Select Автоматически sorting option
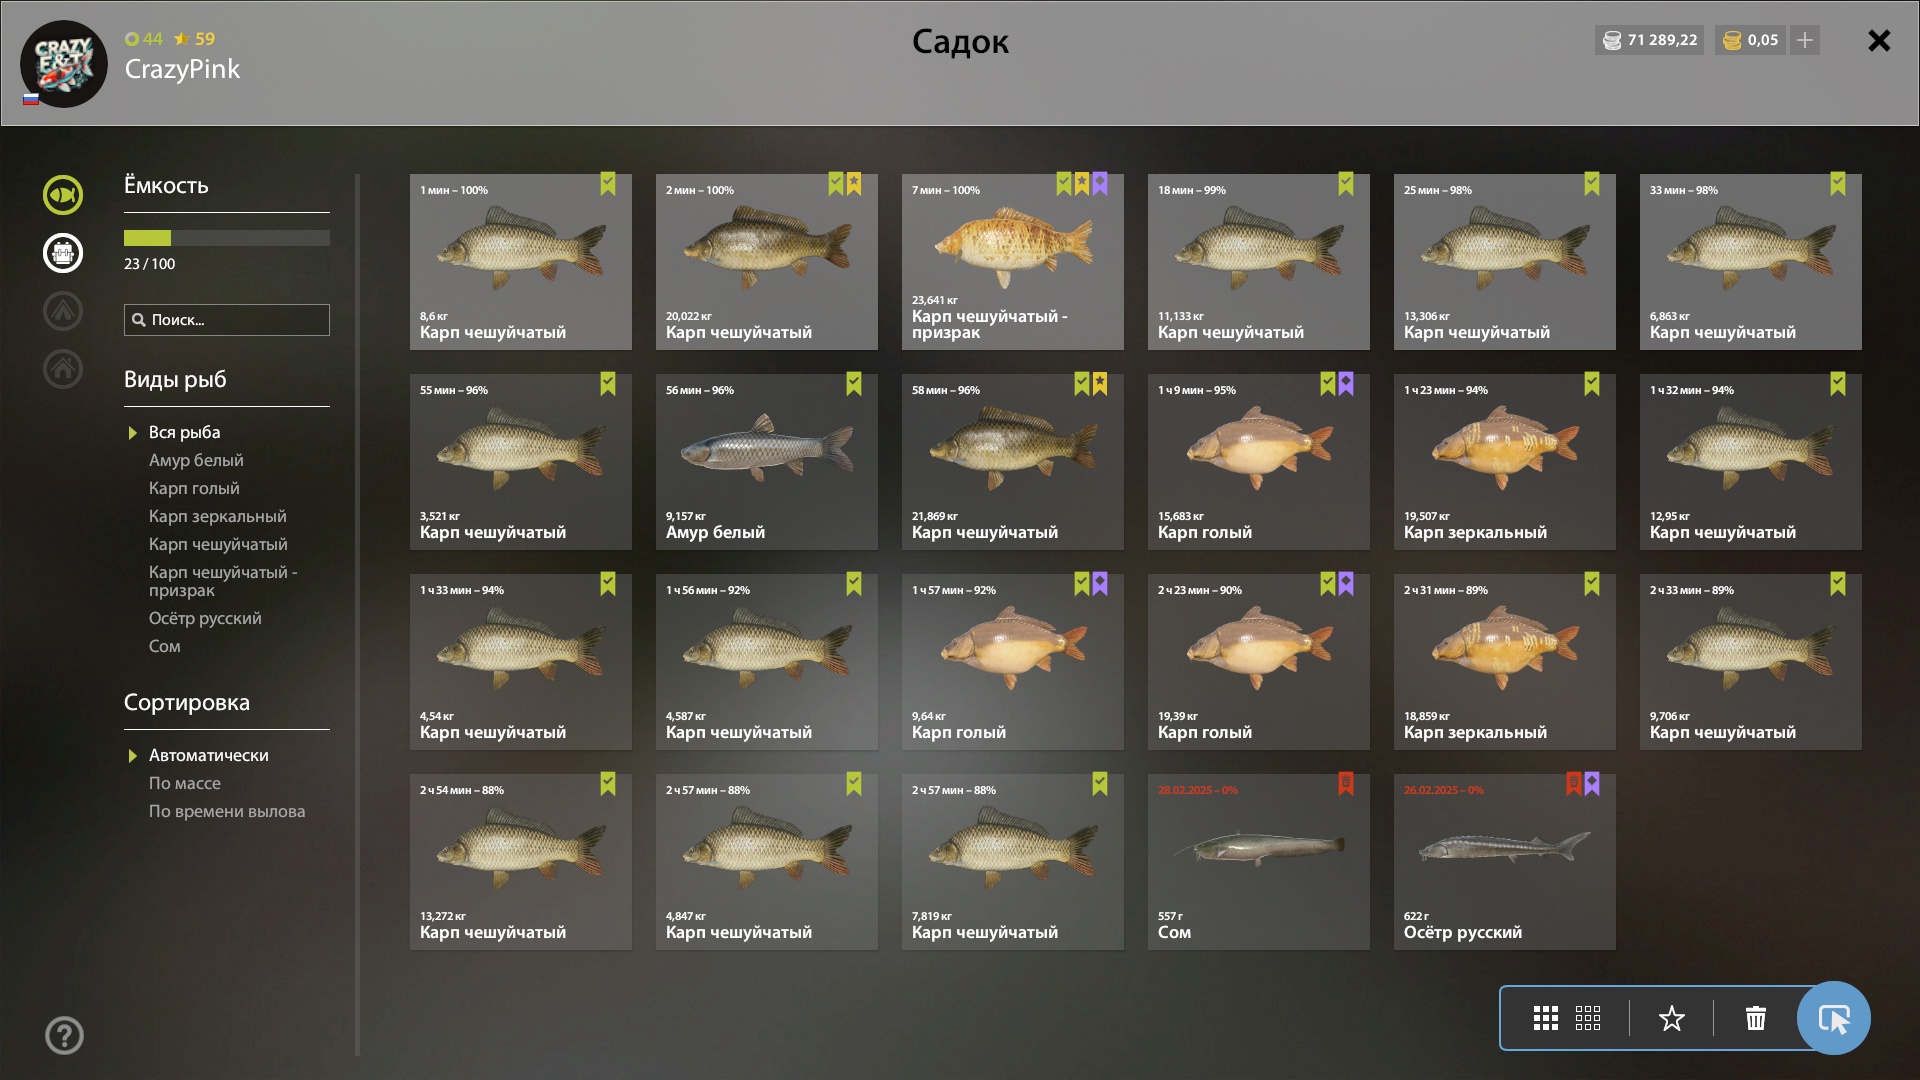This screenshot has height=1080, width=1920. click(209, 755)
